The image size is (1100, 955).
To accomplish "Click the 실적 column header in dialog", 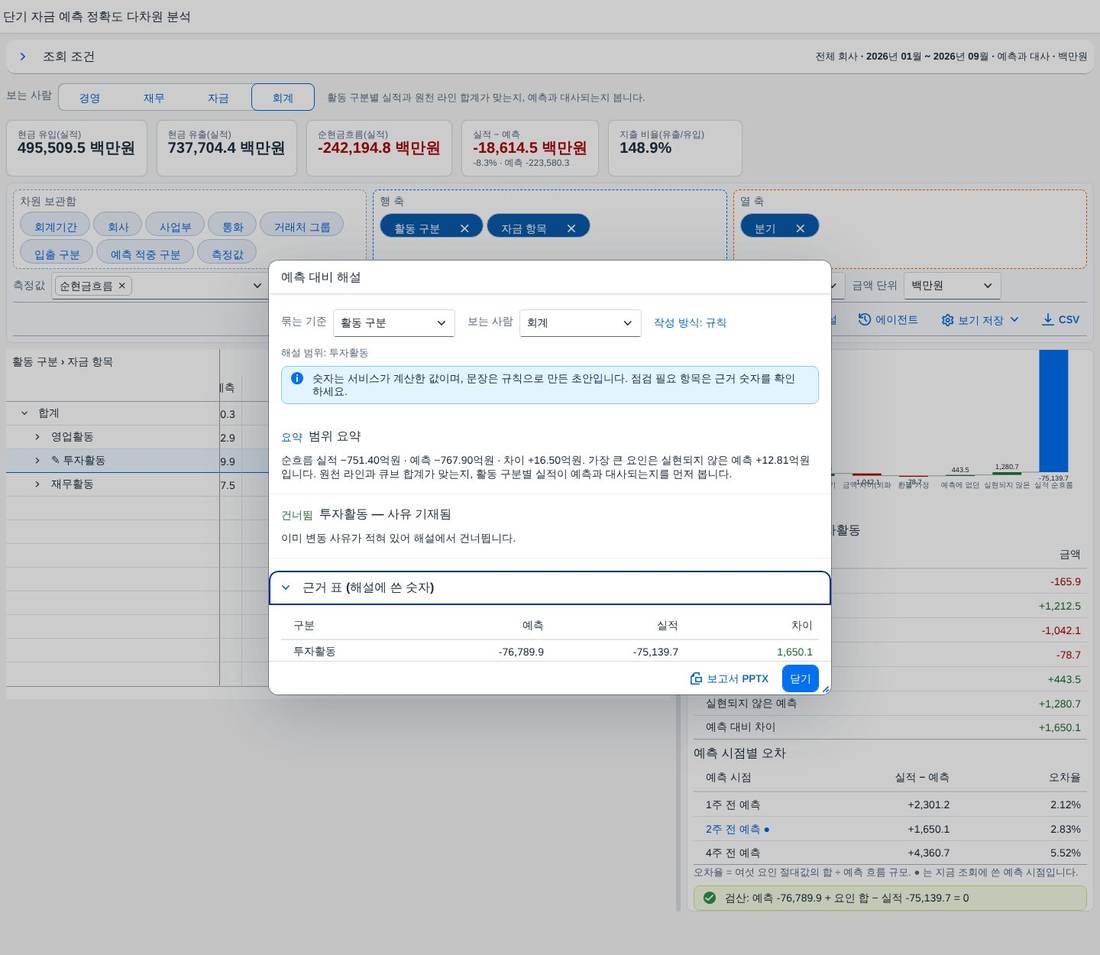I will 667,625.
